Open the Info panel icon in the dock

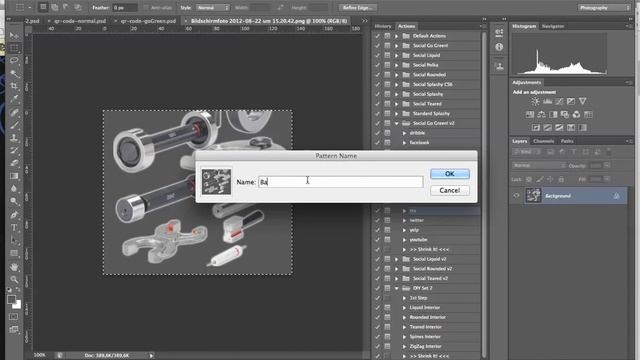(499, 47)
